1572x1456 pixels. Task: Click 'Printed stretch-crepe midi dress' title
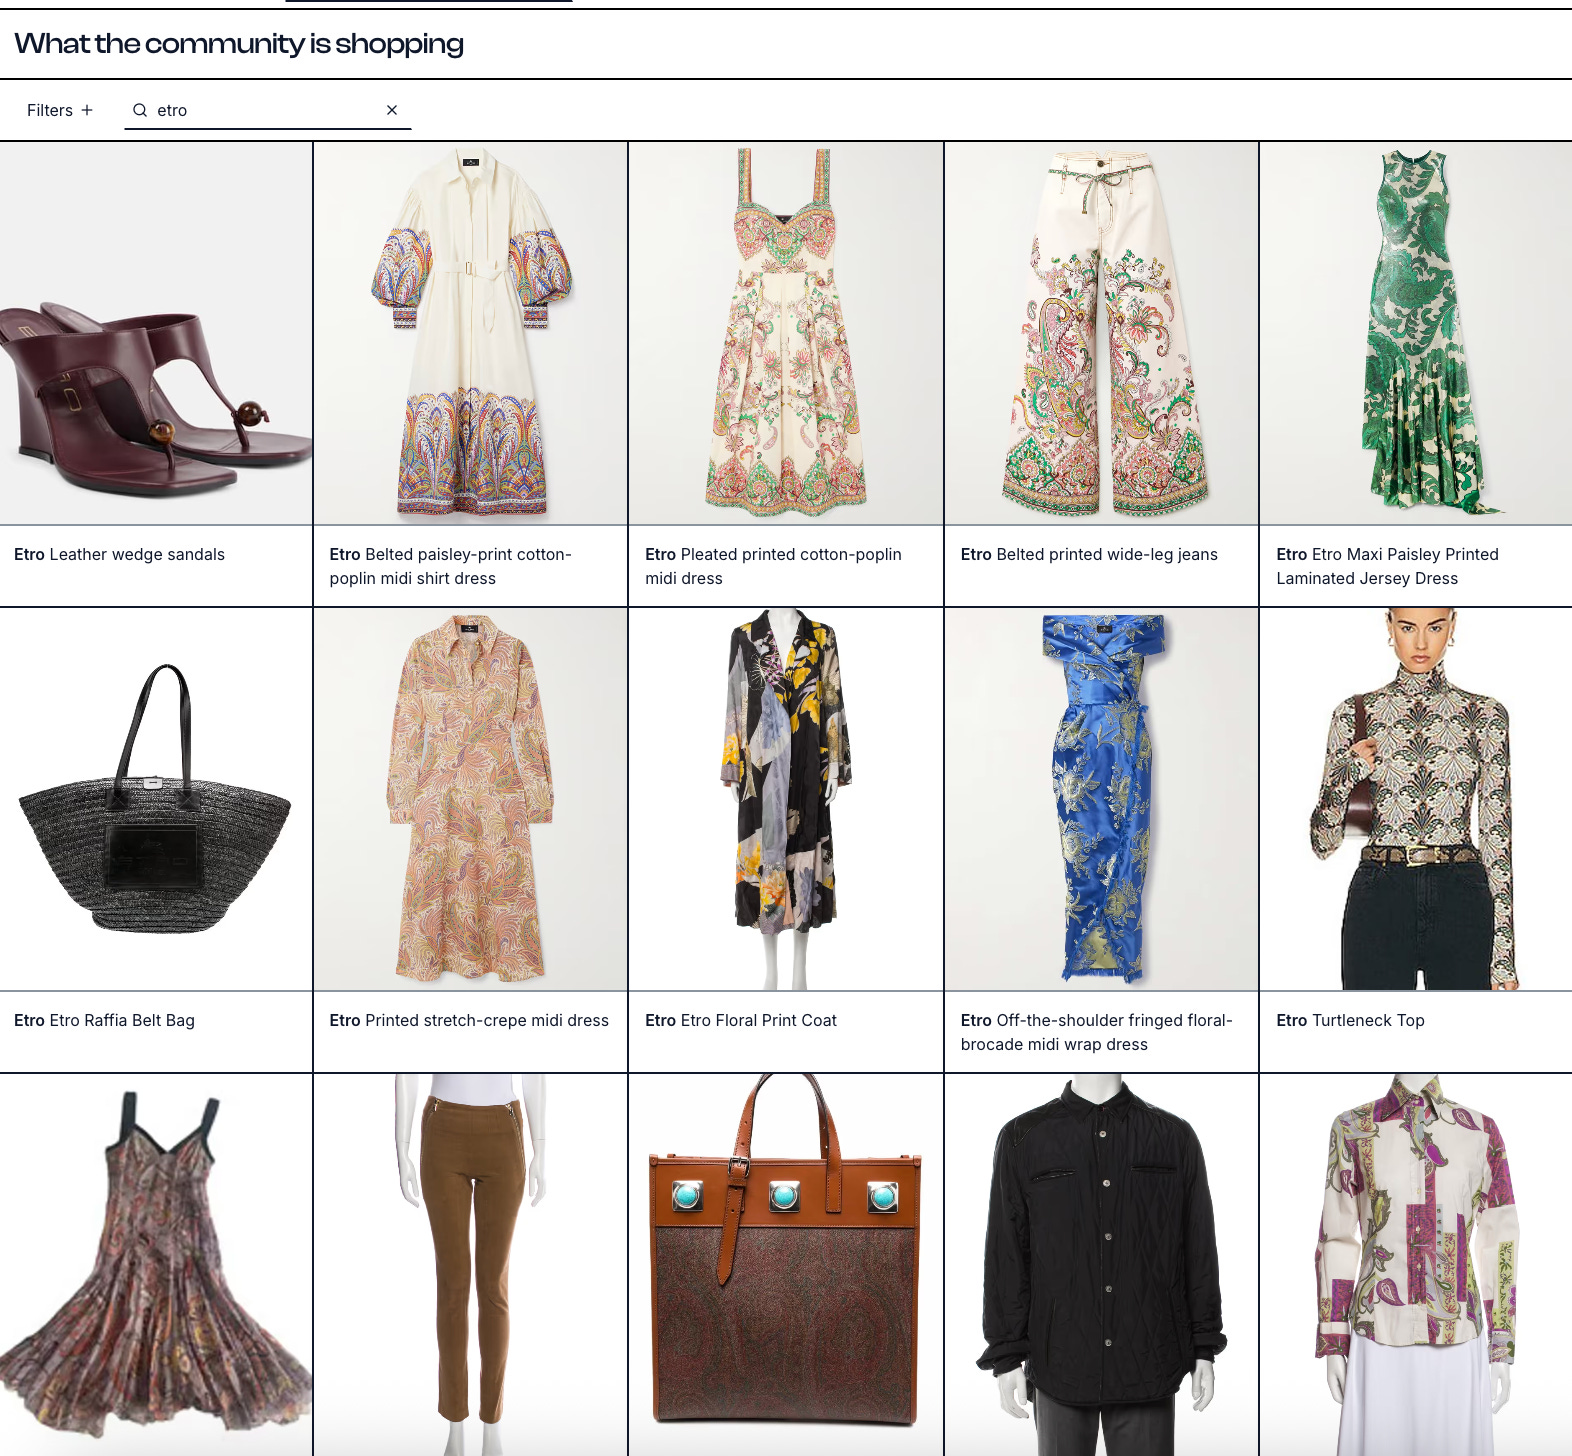tap(469, 1020)
